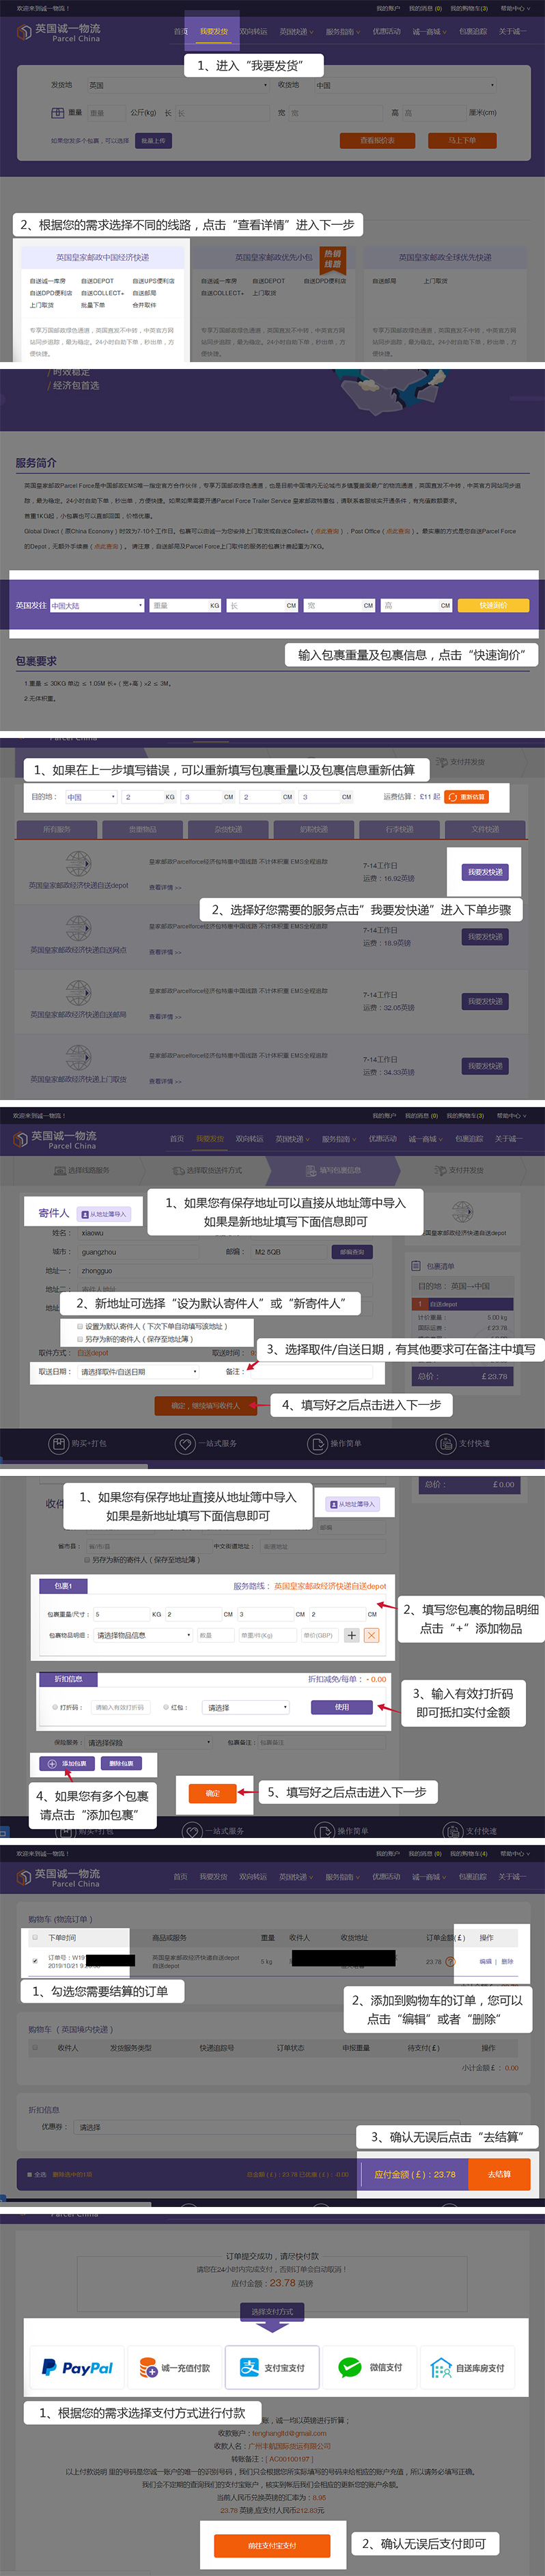Check 设置为默认寄件人 checkbox
The height and width of the screenshot is (2576, 545).
(x=80, y=1326)
